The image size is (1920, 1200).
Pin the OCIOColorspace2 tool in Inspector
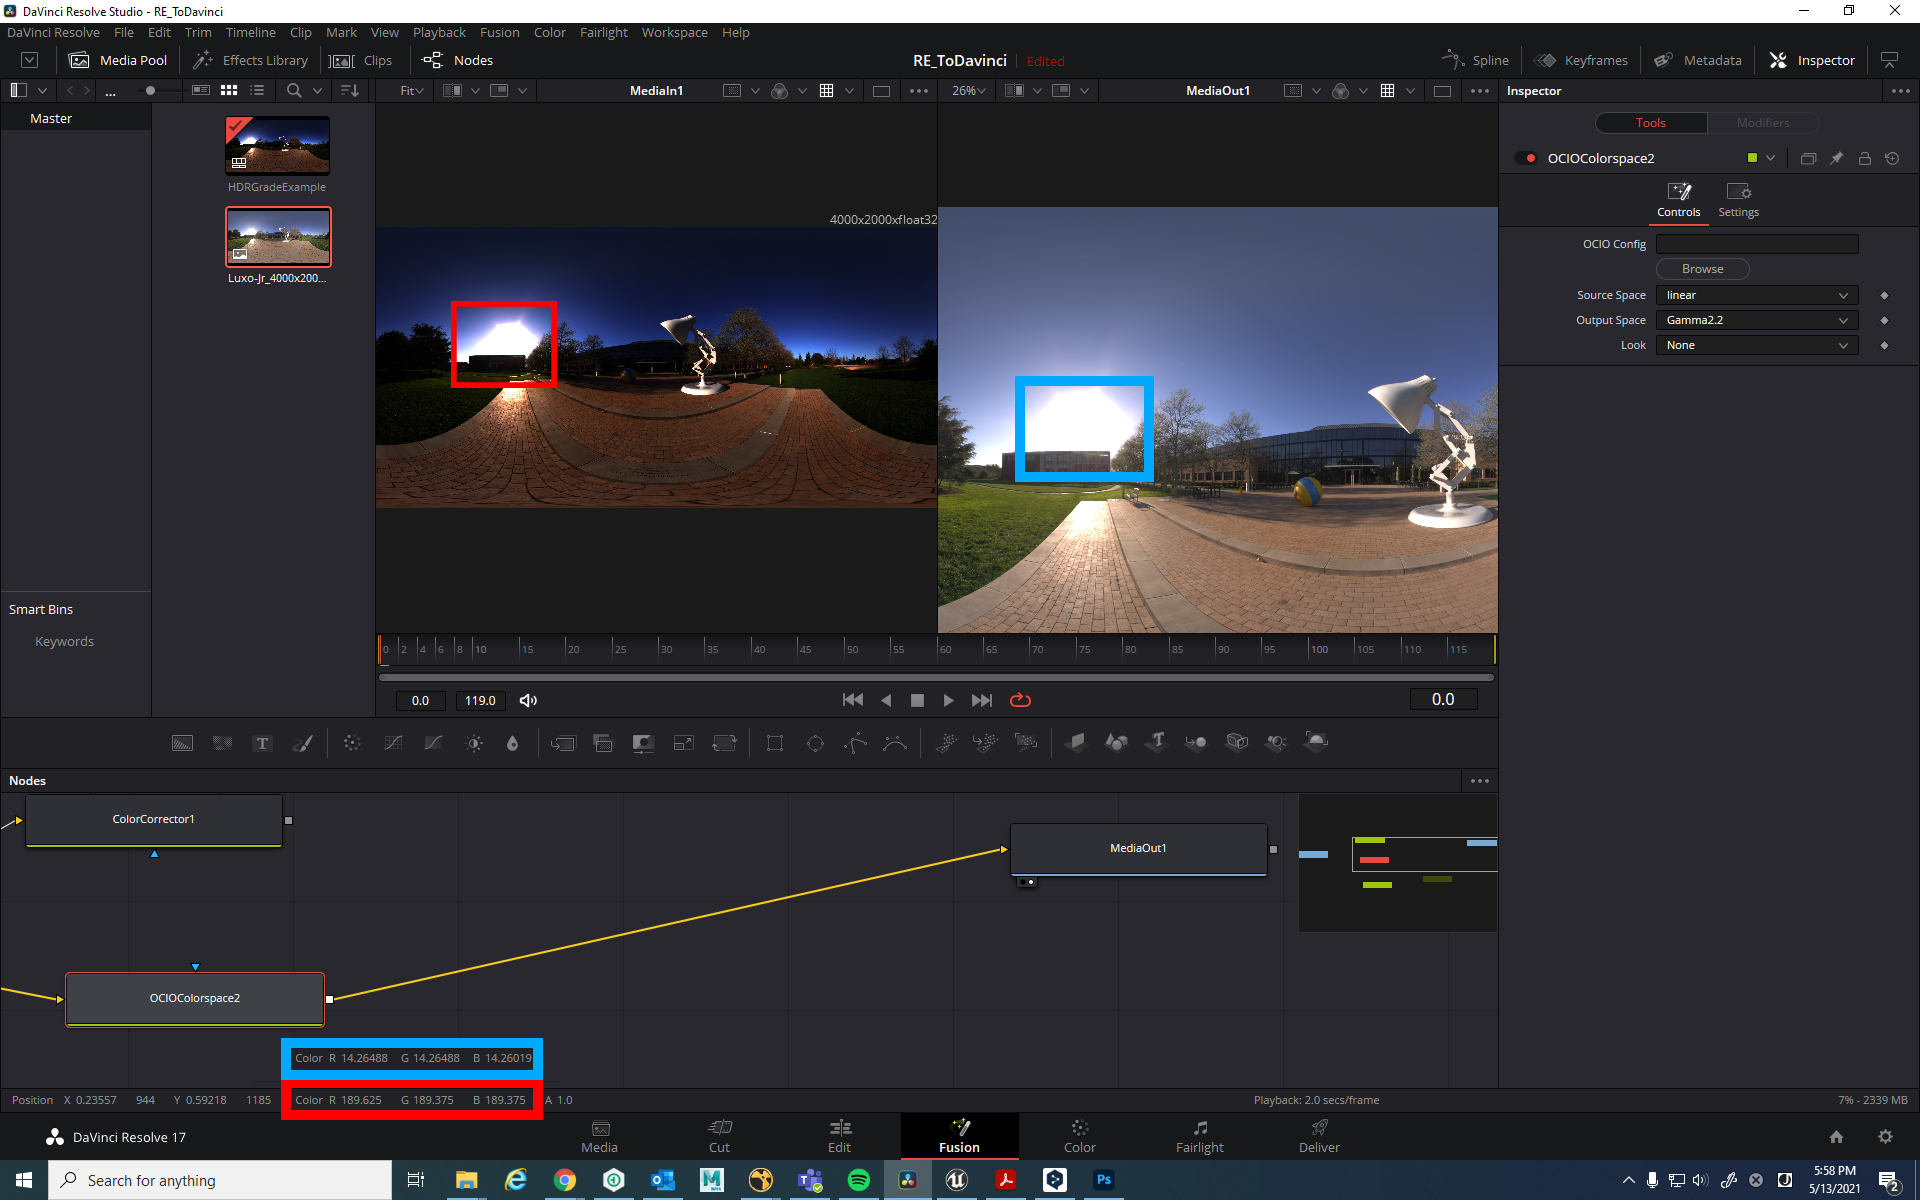tap(1836, 159)
